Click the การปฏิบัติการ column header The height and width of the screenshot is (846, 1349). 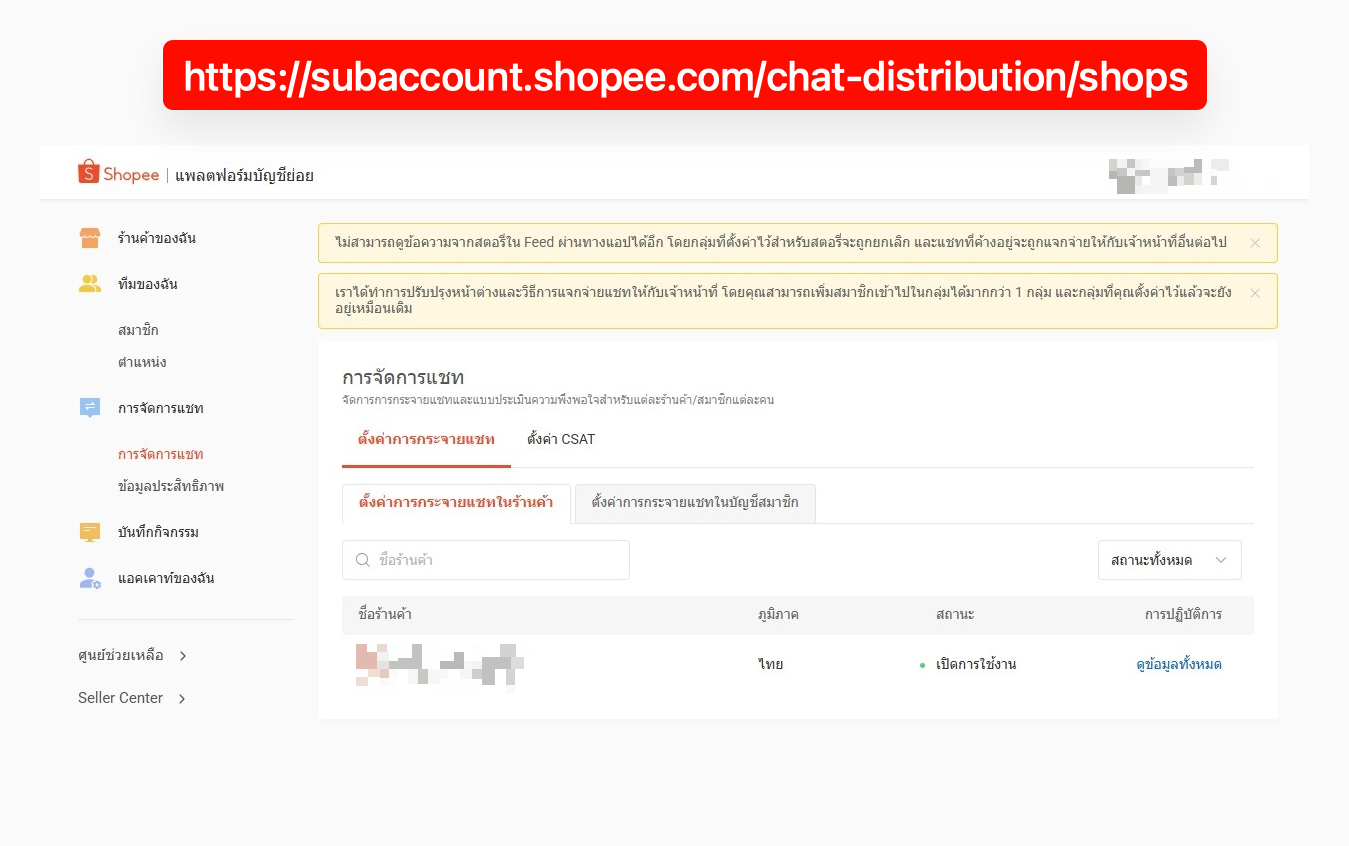(x=1183, y=614)
